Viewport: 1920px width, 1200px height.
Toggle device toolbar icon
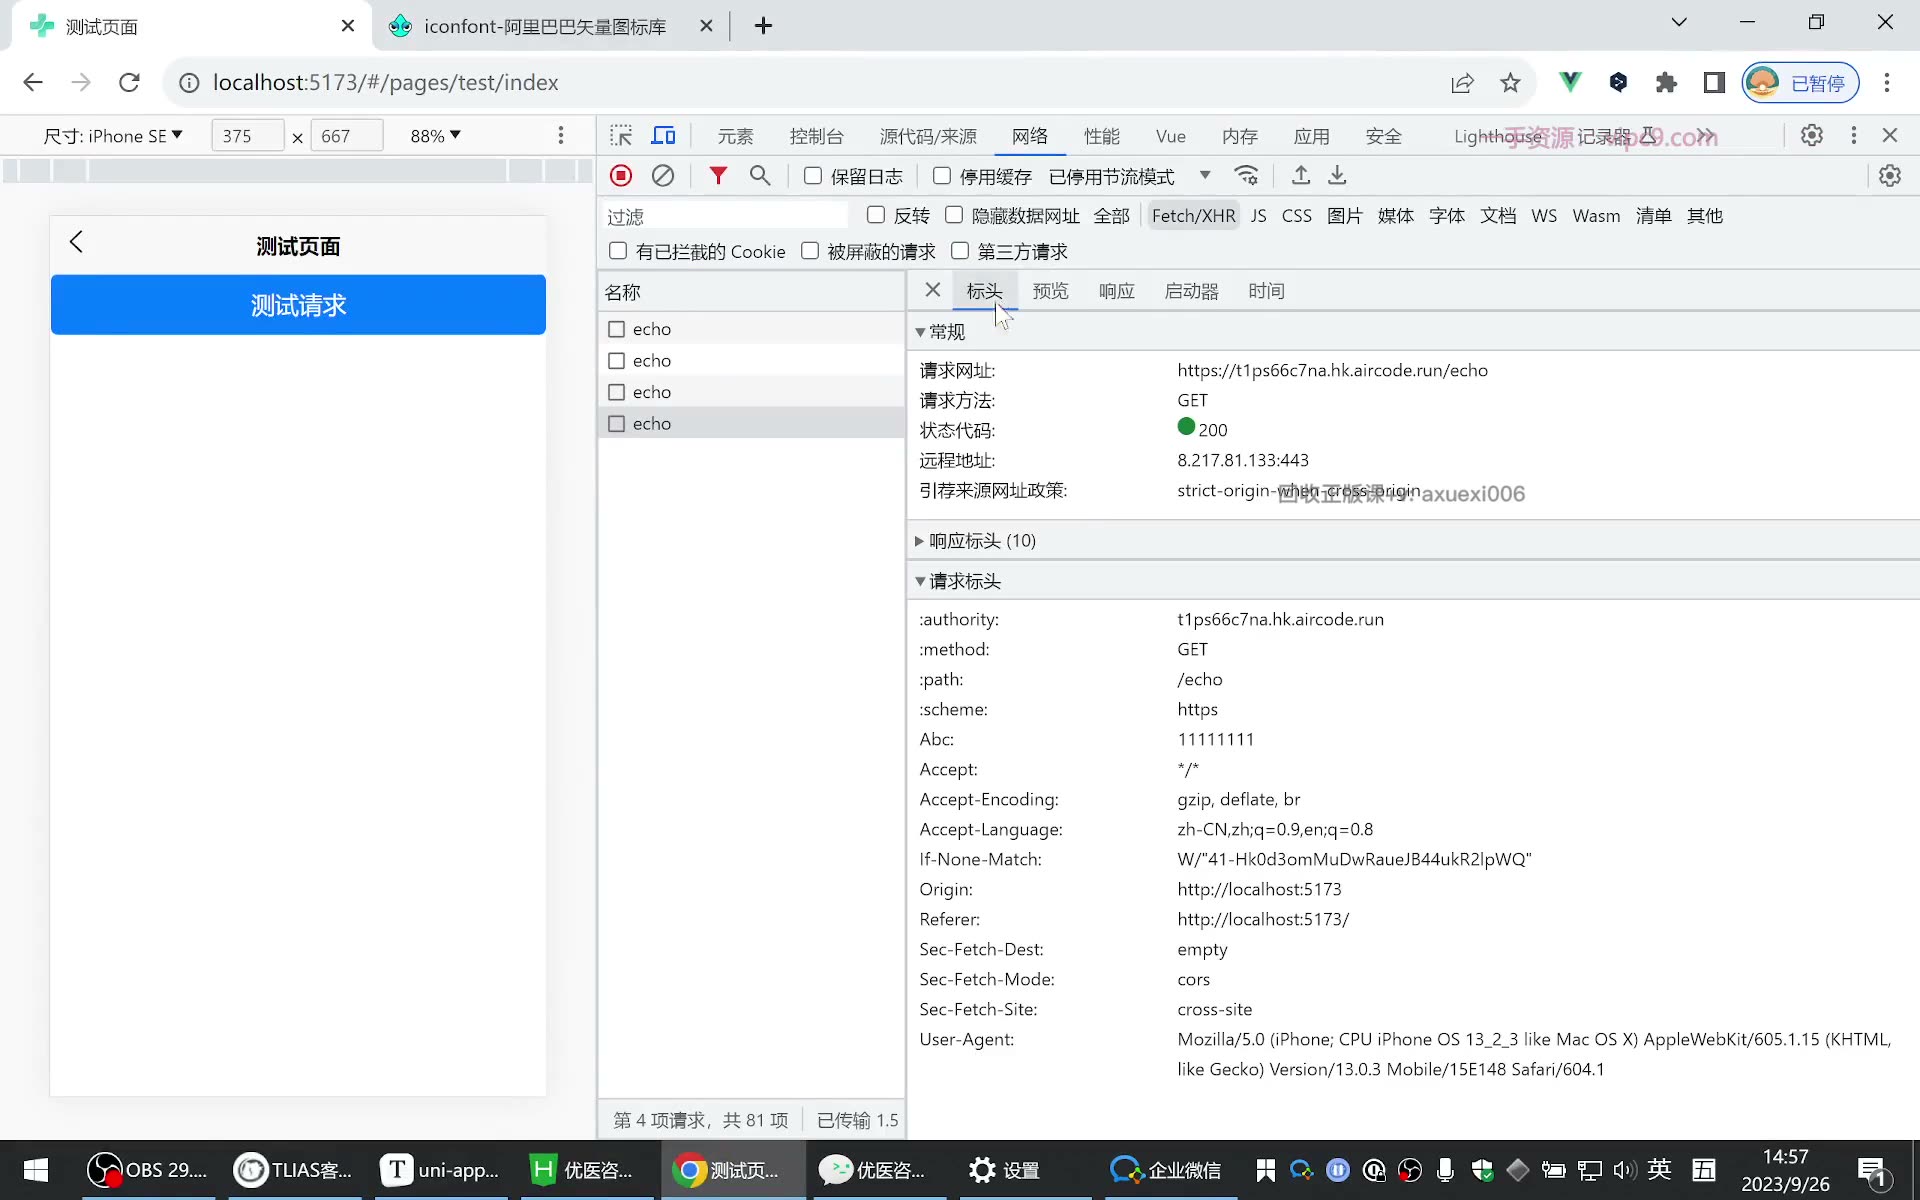pyautogui.click(x=664, y=135)
